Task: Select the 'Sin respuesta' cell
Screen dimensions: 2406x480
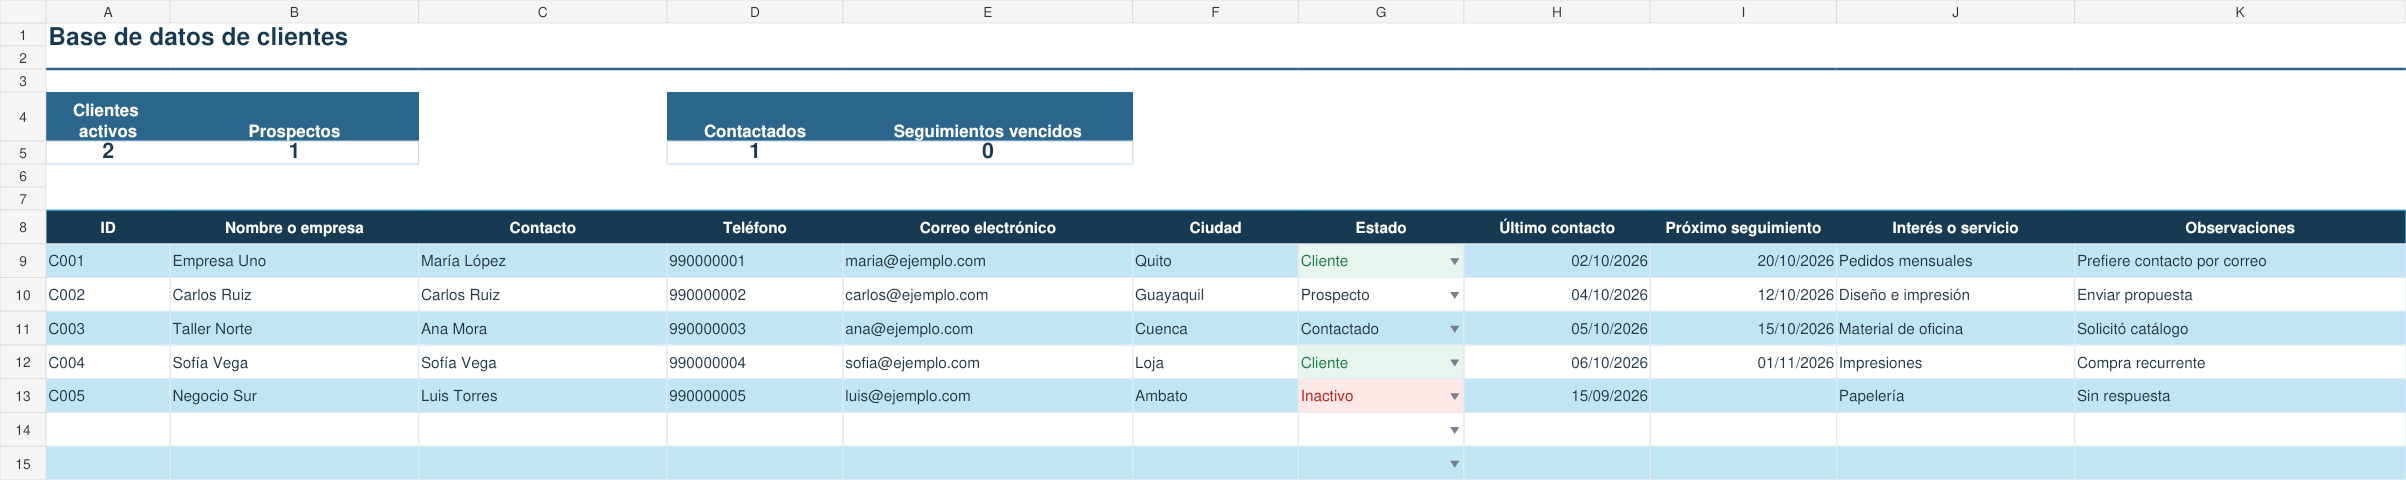Action: point(2240,396)
